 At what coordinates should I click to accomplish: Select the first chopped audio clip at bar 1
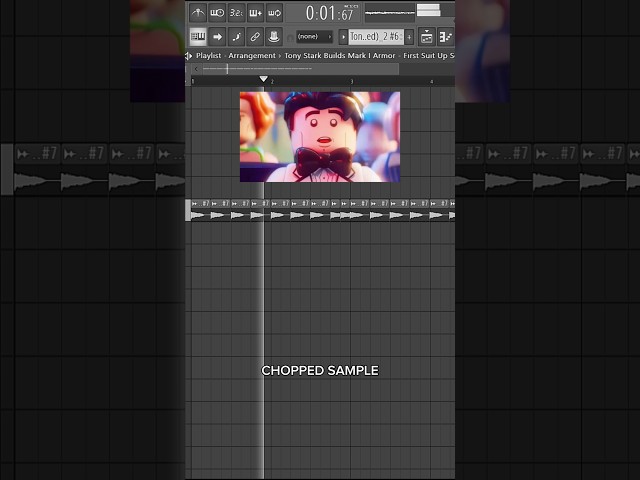[x=200, y=210]
